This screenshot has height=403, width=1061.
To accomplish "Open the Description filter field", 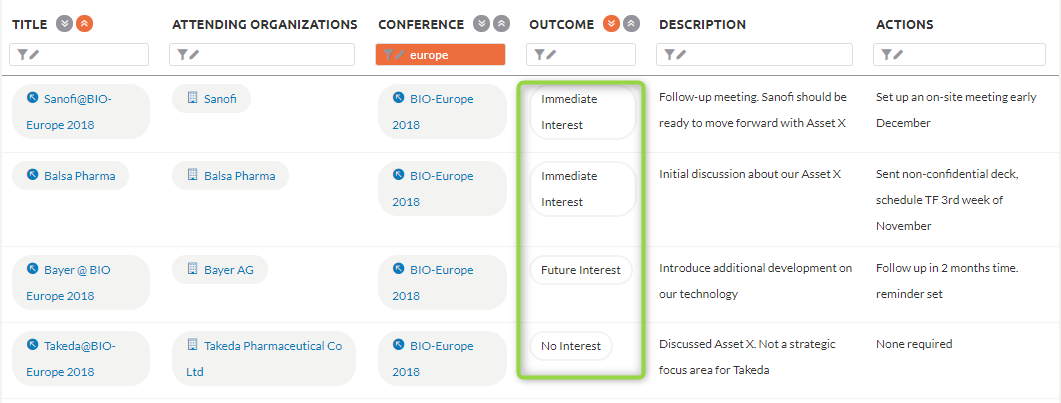I will tap(754, 55).
